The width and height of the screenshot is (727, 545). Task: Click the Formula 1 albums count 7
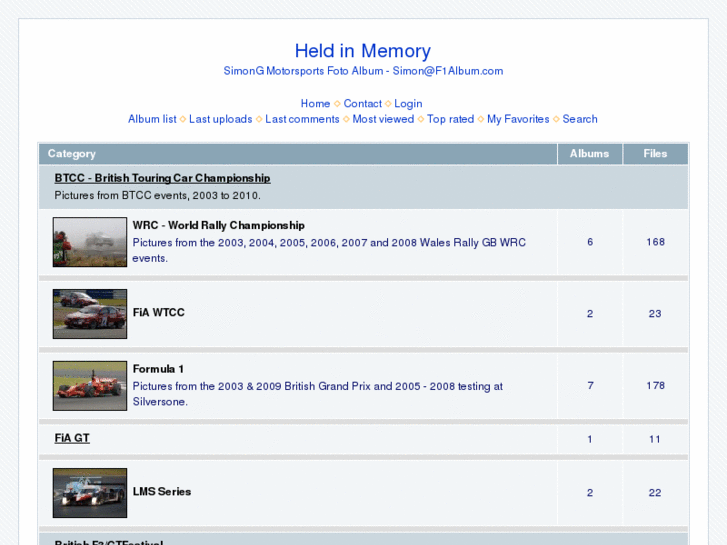pyautogui.click(x=590, y=386)
